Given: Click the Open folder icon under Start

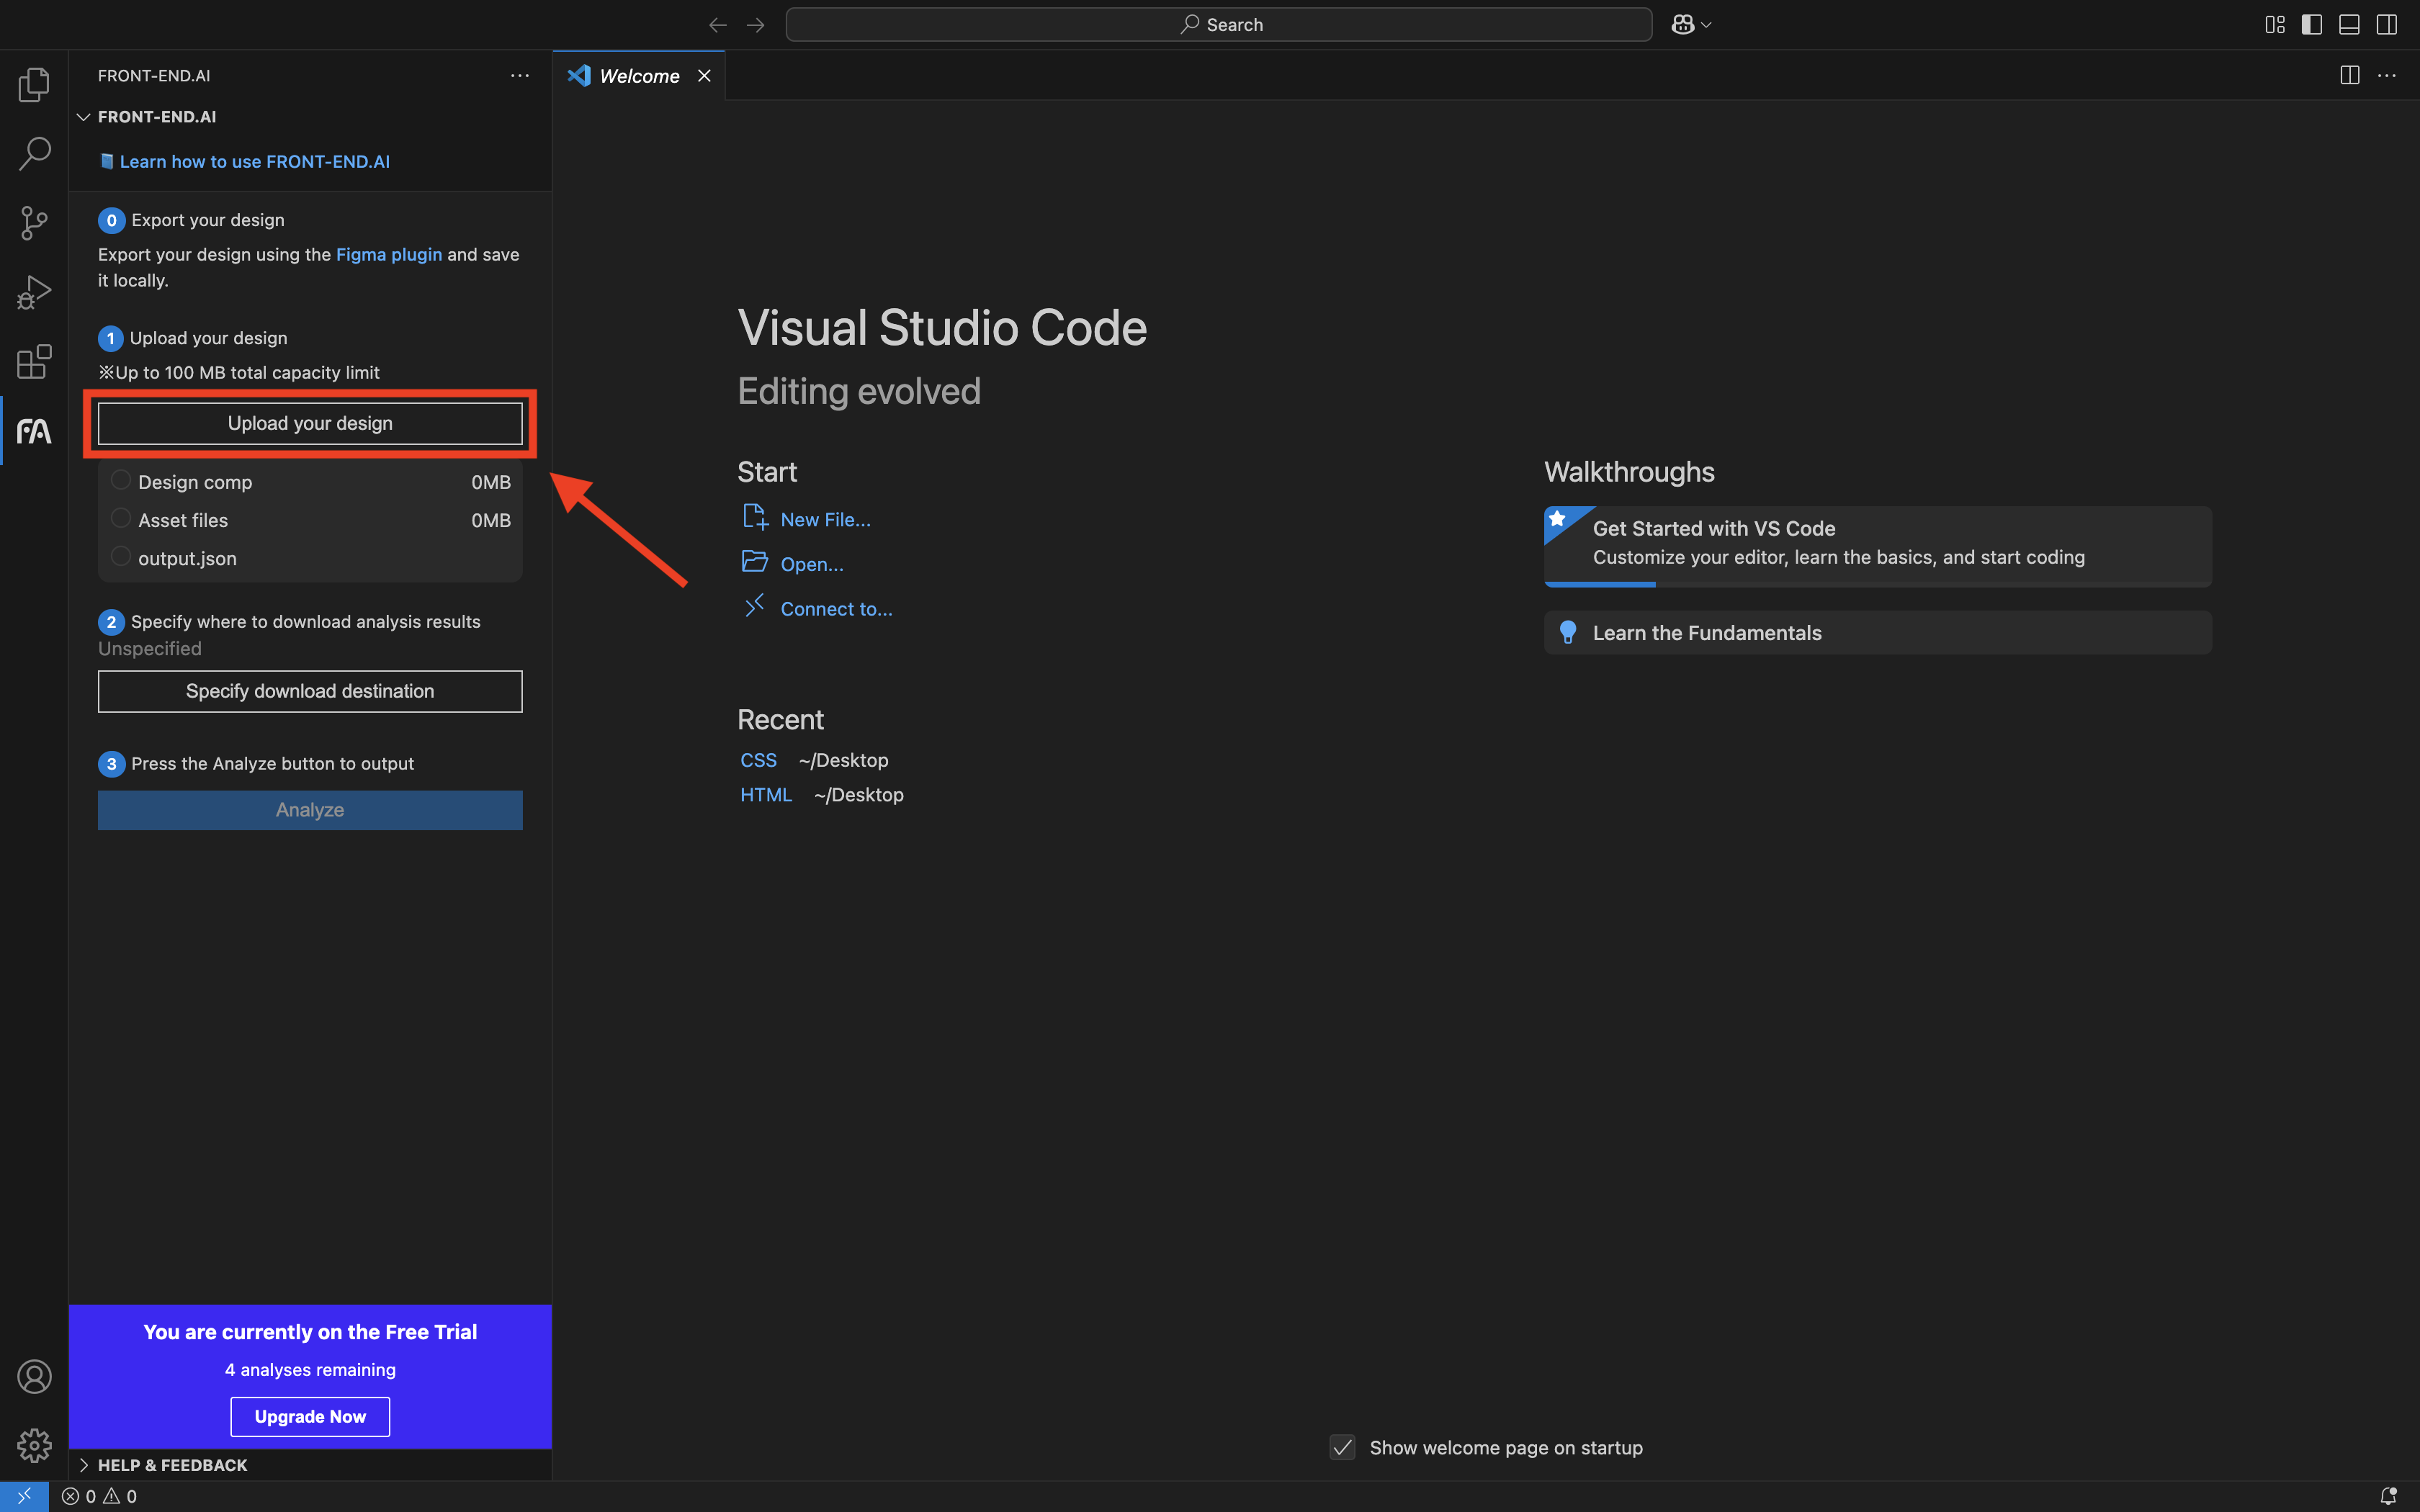Looking at the screenshot, I should click(755, 562).
